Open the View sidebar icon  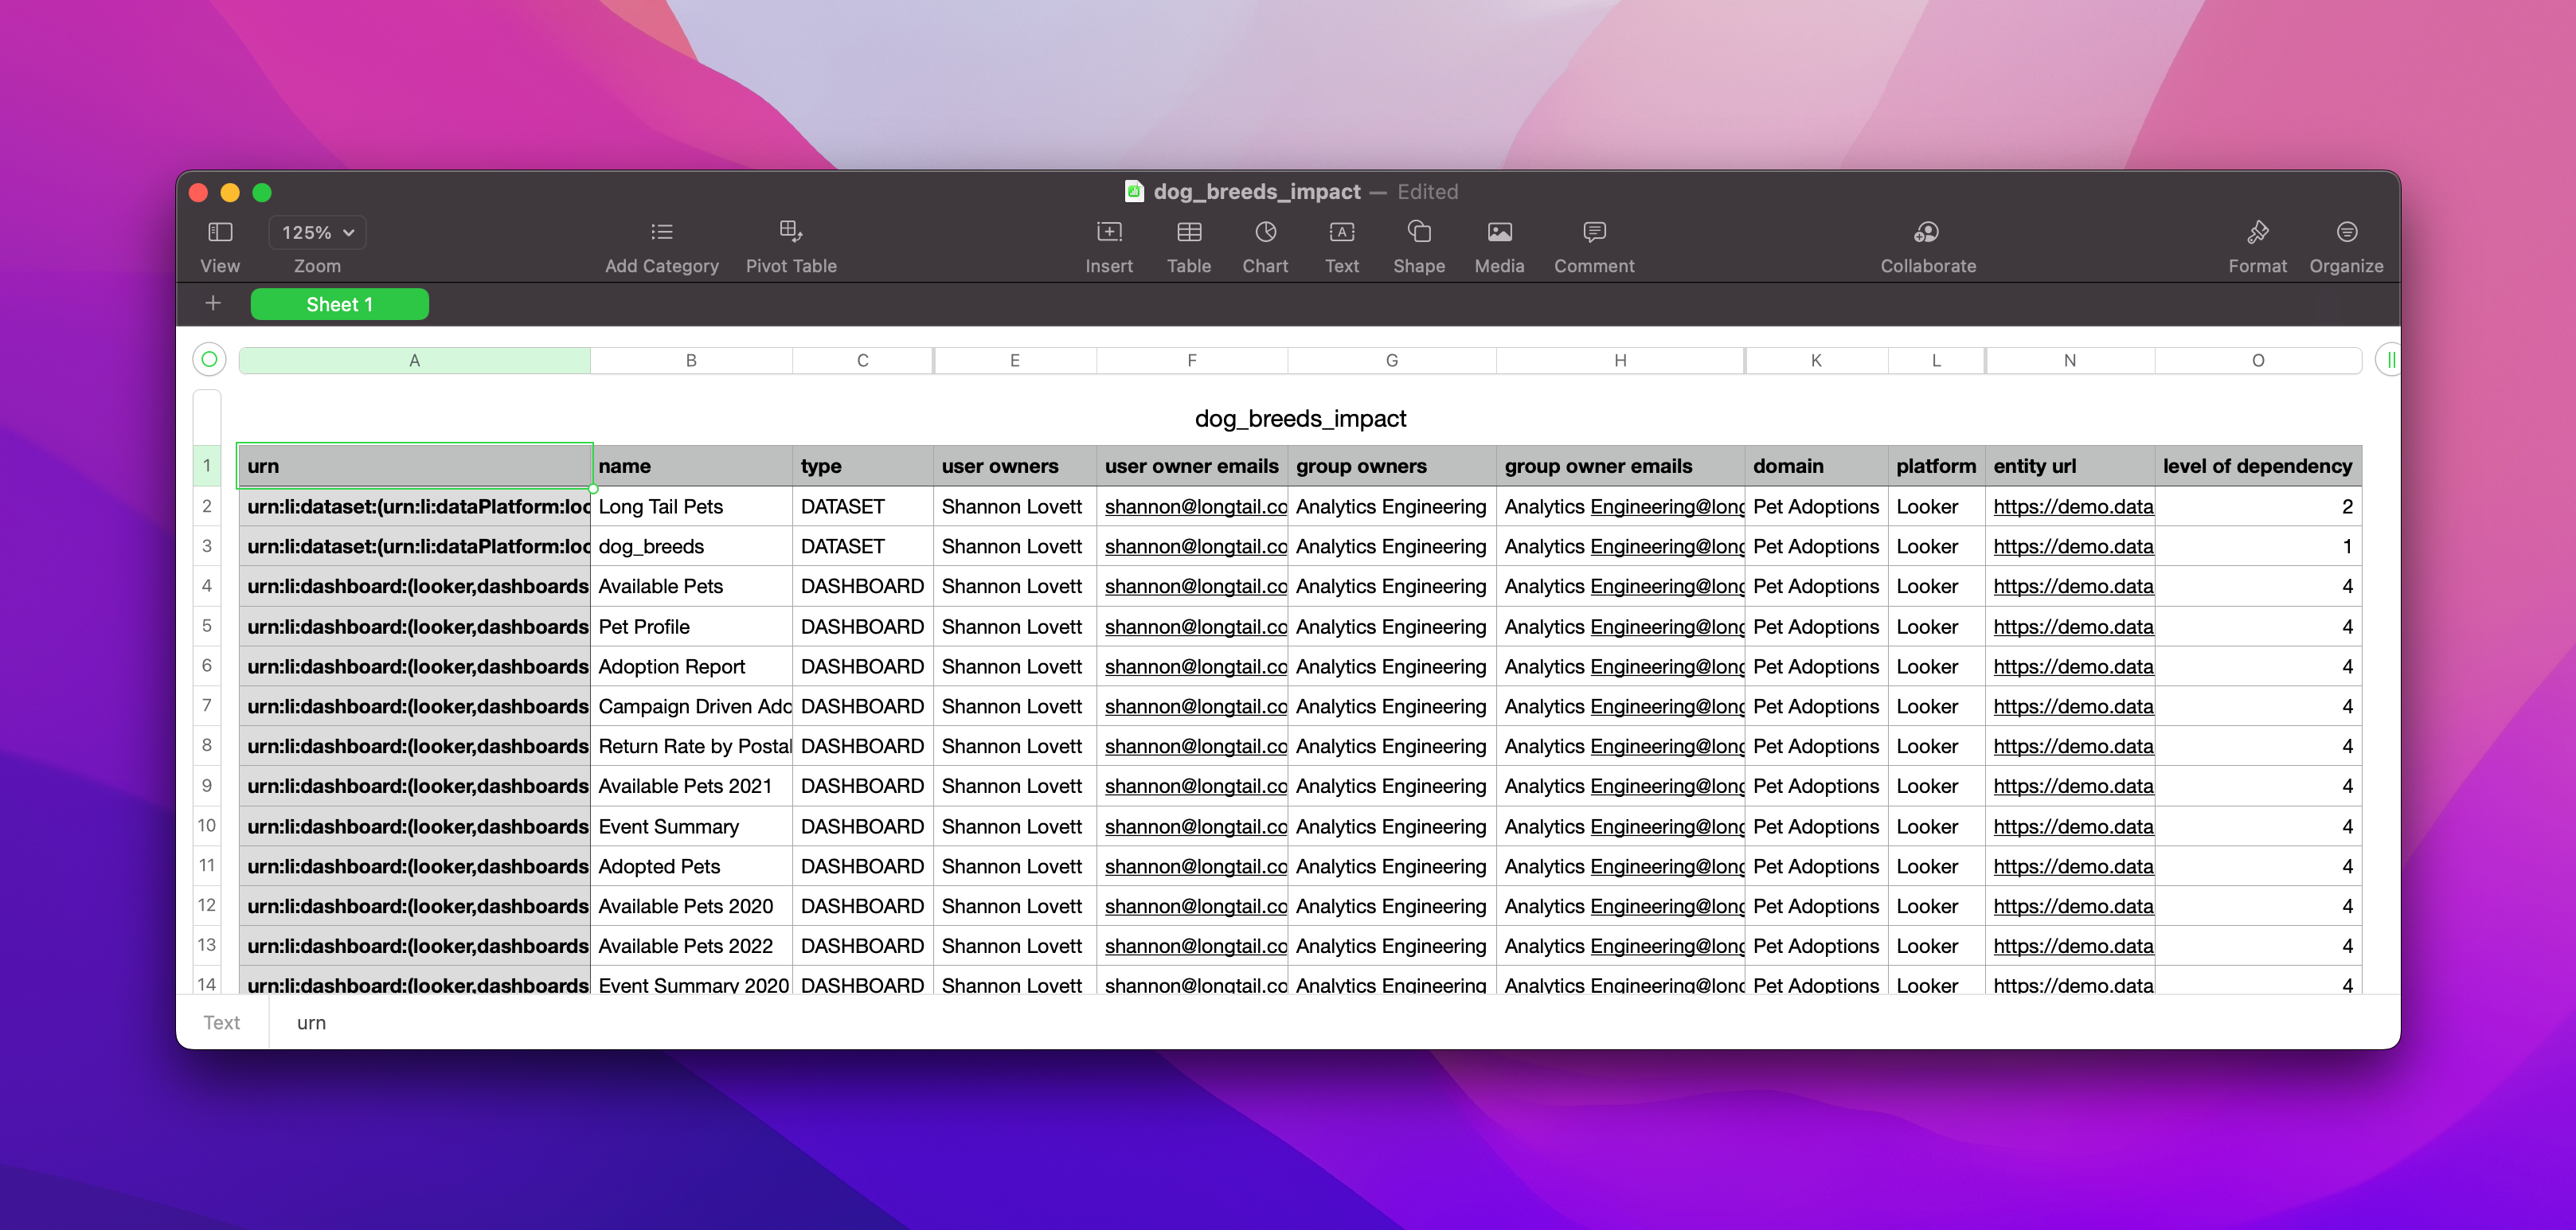(220, 232)
